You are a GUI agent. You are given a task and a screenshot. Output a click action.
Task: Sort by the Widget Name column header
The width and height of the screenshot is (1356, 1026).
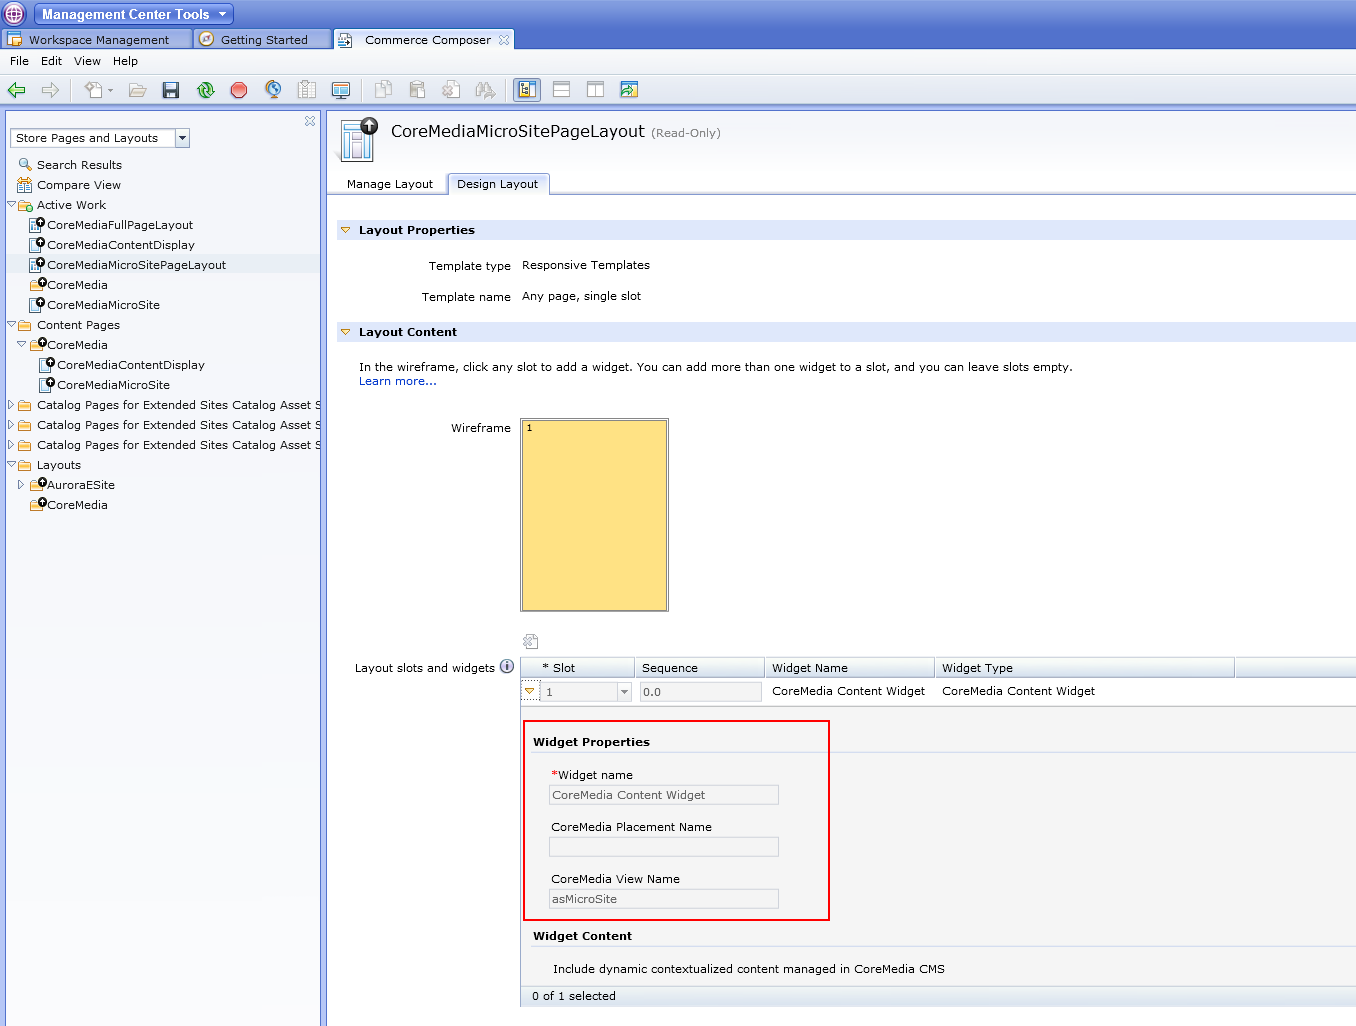point(849,668)
